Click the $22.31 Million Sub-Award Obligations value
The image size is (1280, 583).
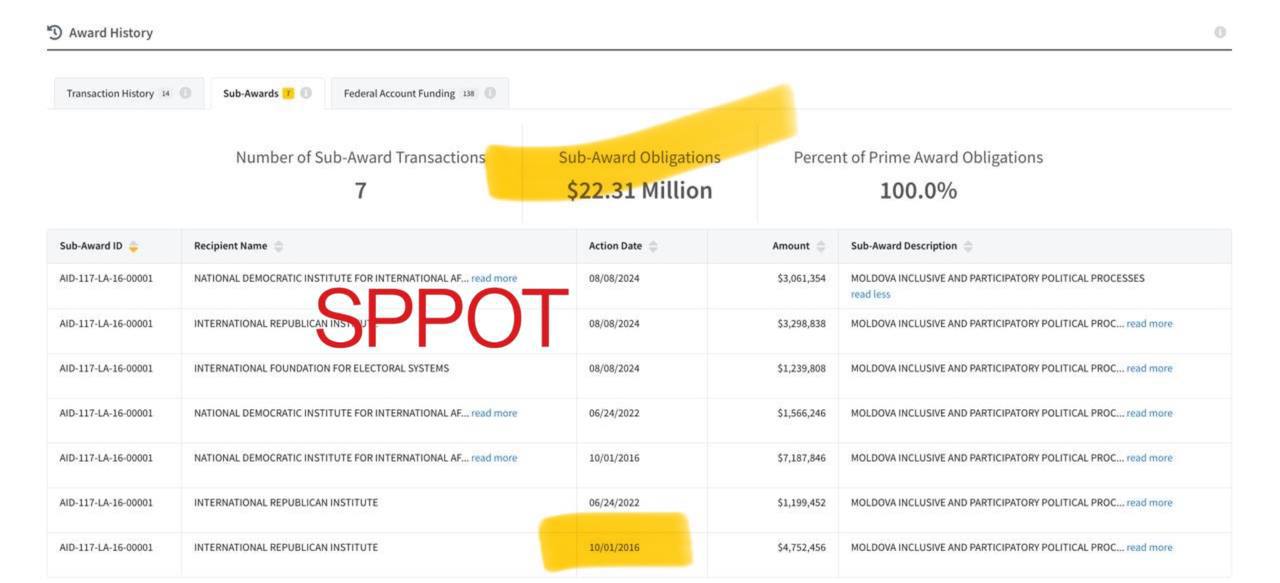click(x=640, y=190)
